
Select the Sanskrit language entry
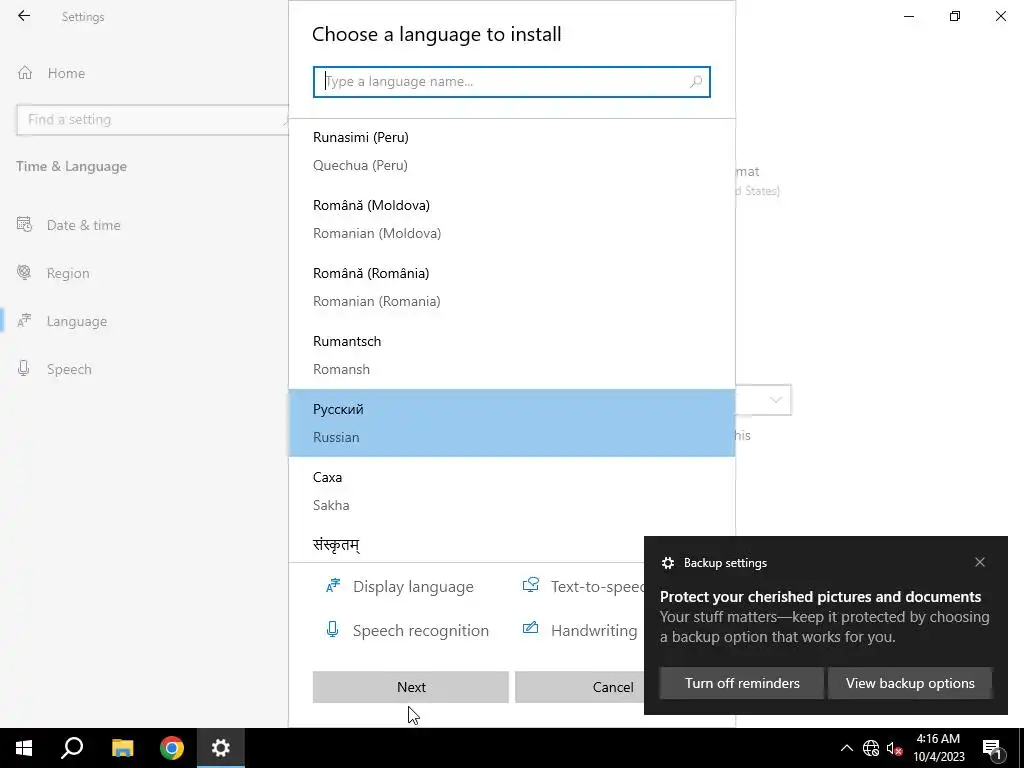(x=466, y=545)
